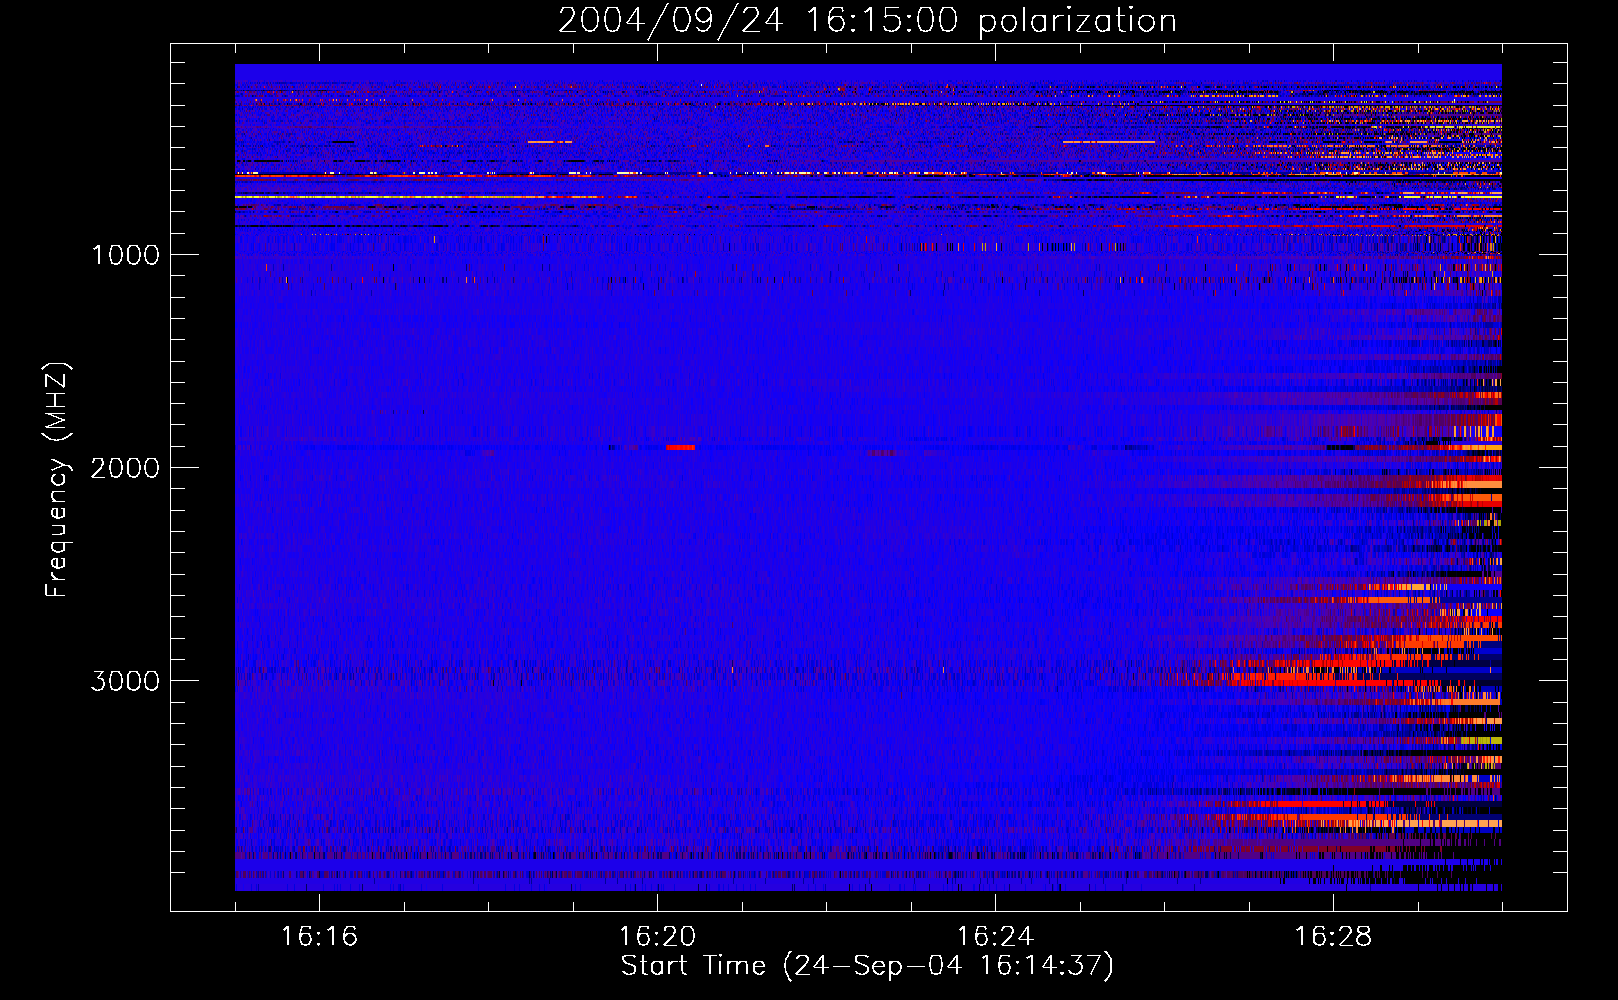Image resolution: width=1618 pixels, height=1000 pixels.
Task: Click the red burst near 1900 MHz at 16:20
Action: click(x=681, y=447)
